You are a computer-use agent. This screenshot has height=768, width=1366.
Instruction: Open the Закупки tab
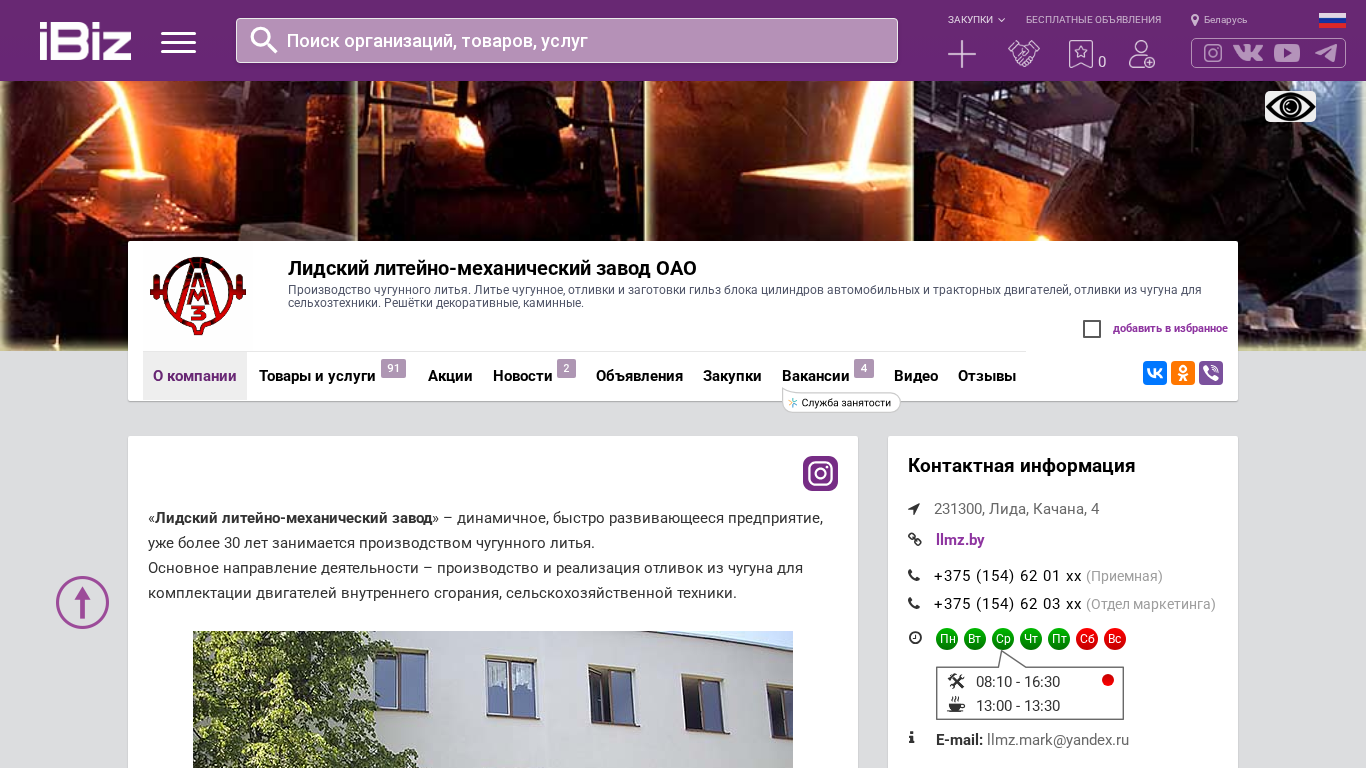click(732, 376)
